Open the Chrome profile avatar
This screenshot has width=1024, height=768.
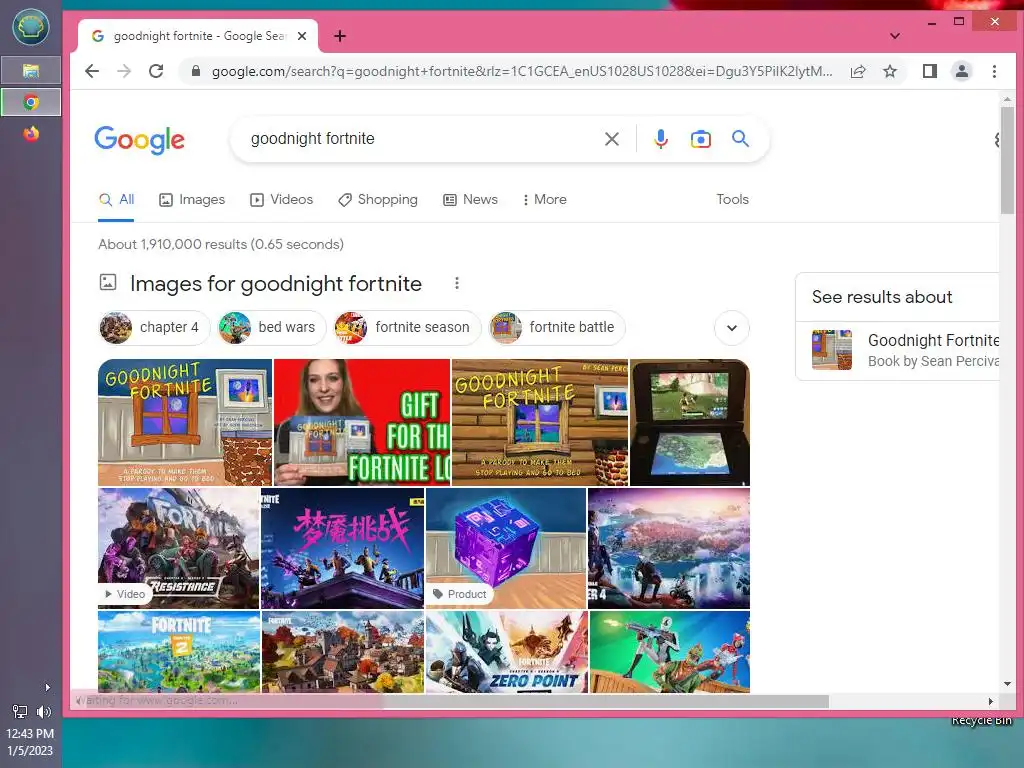tap(962, 71)
